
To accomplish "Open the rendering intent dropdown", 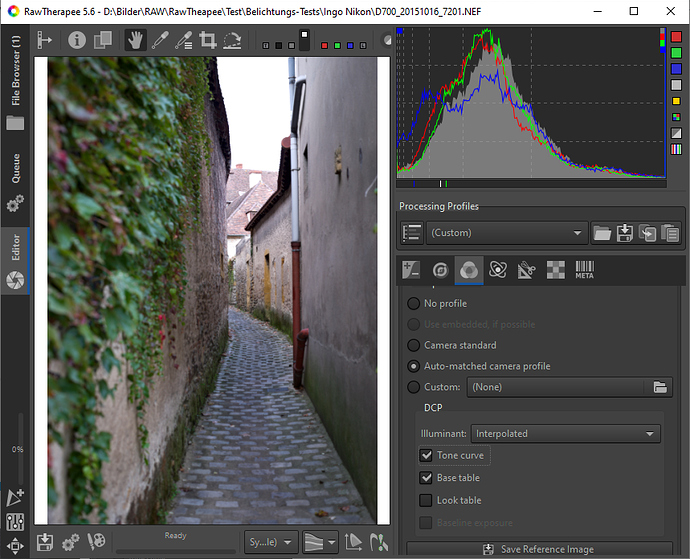I will click(320, 542).
